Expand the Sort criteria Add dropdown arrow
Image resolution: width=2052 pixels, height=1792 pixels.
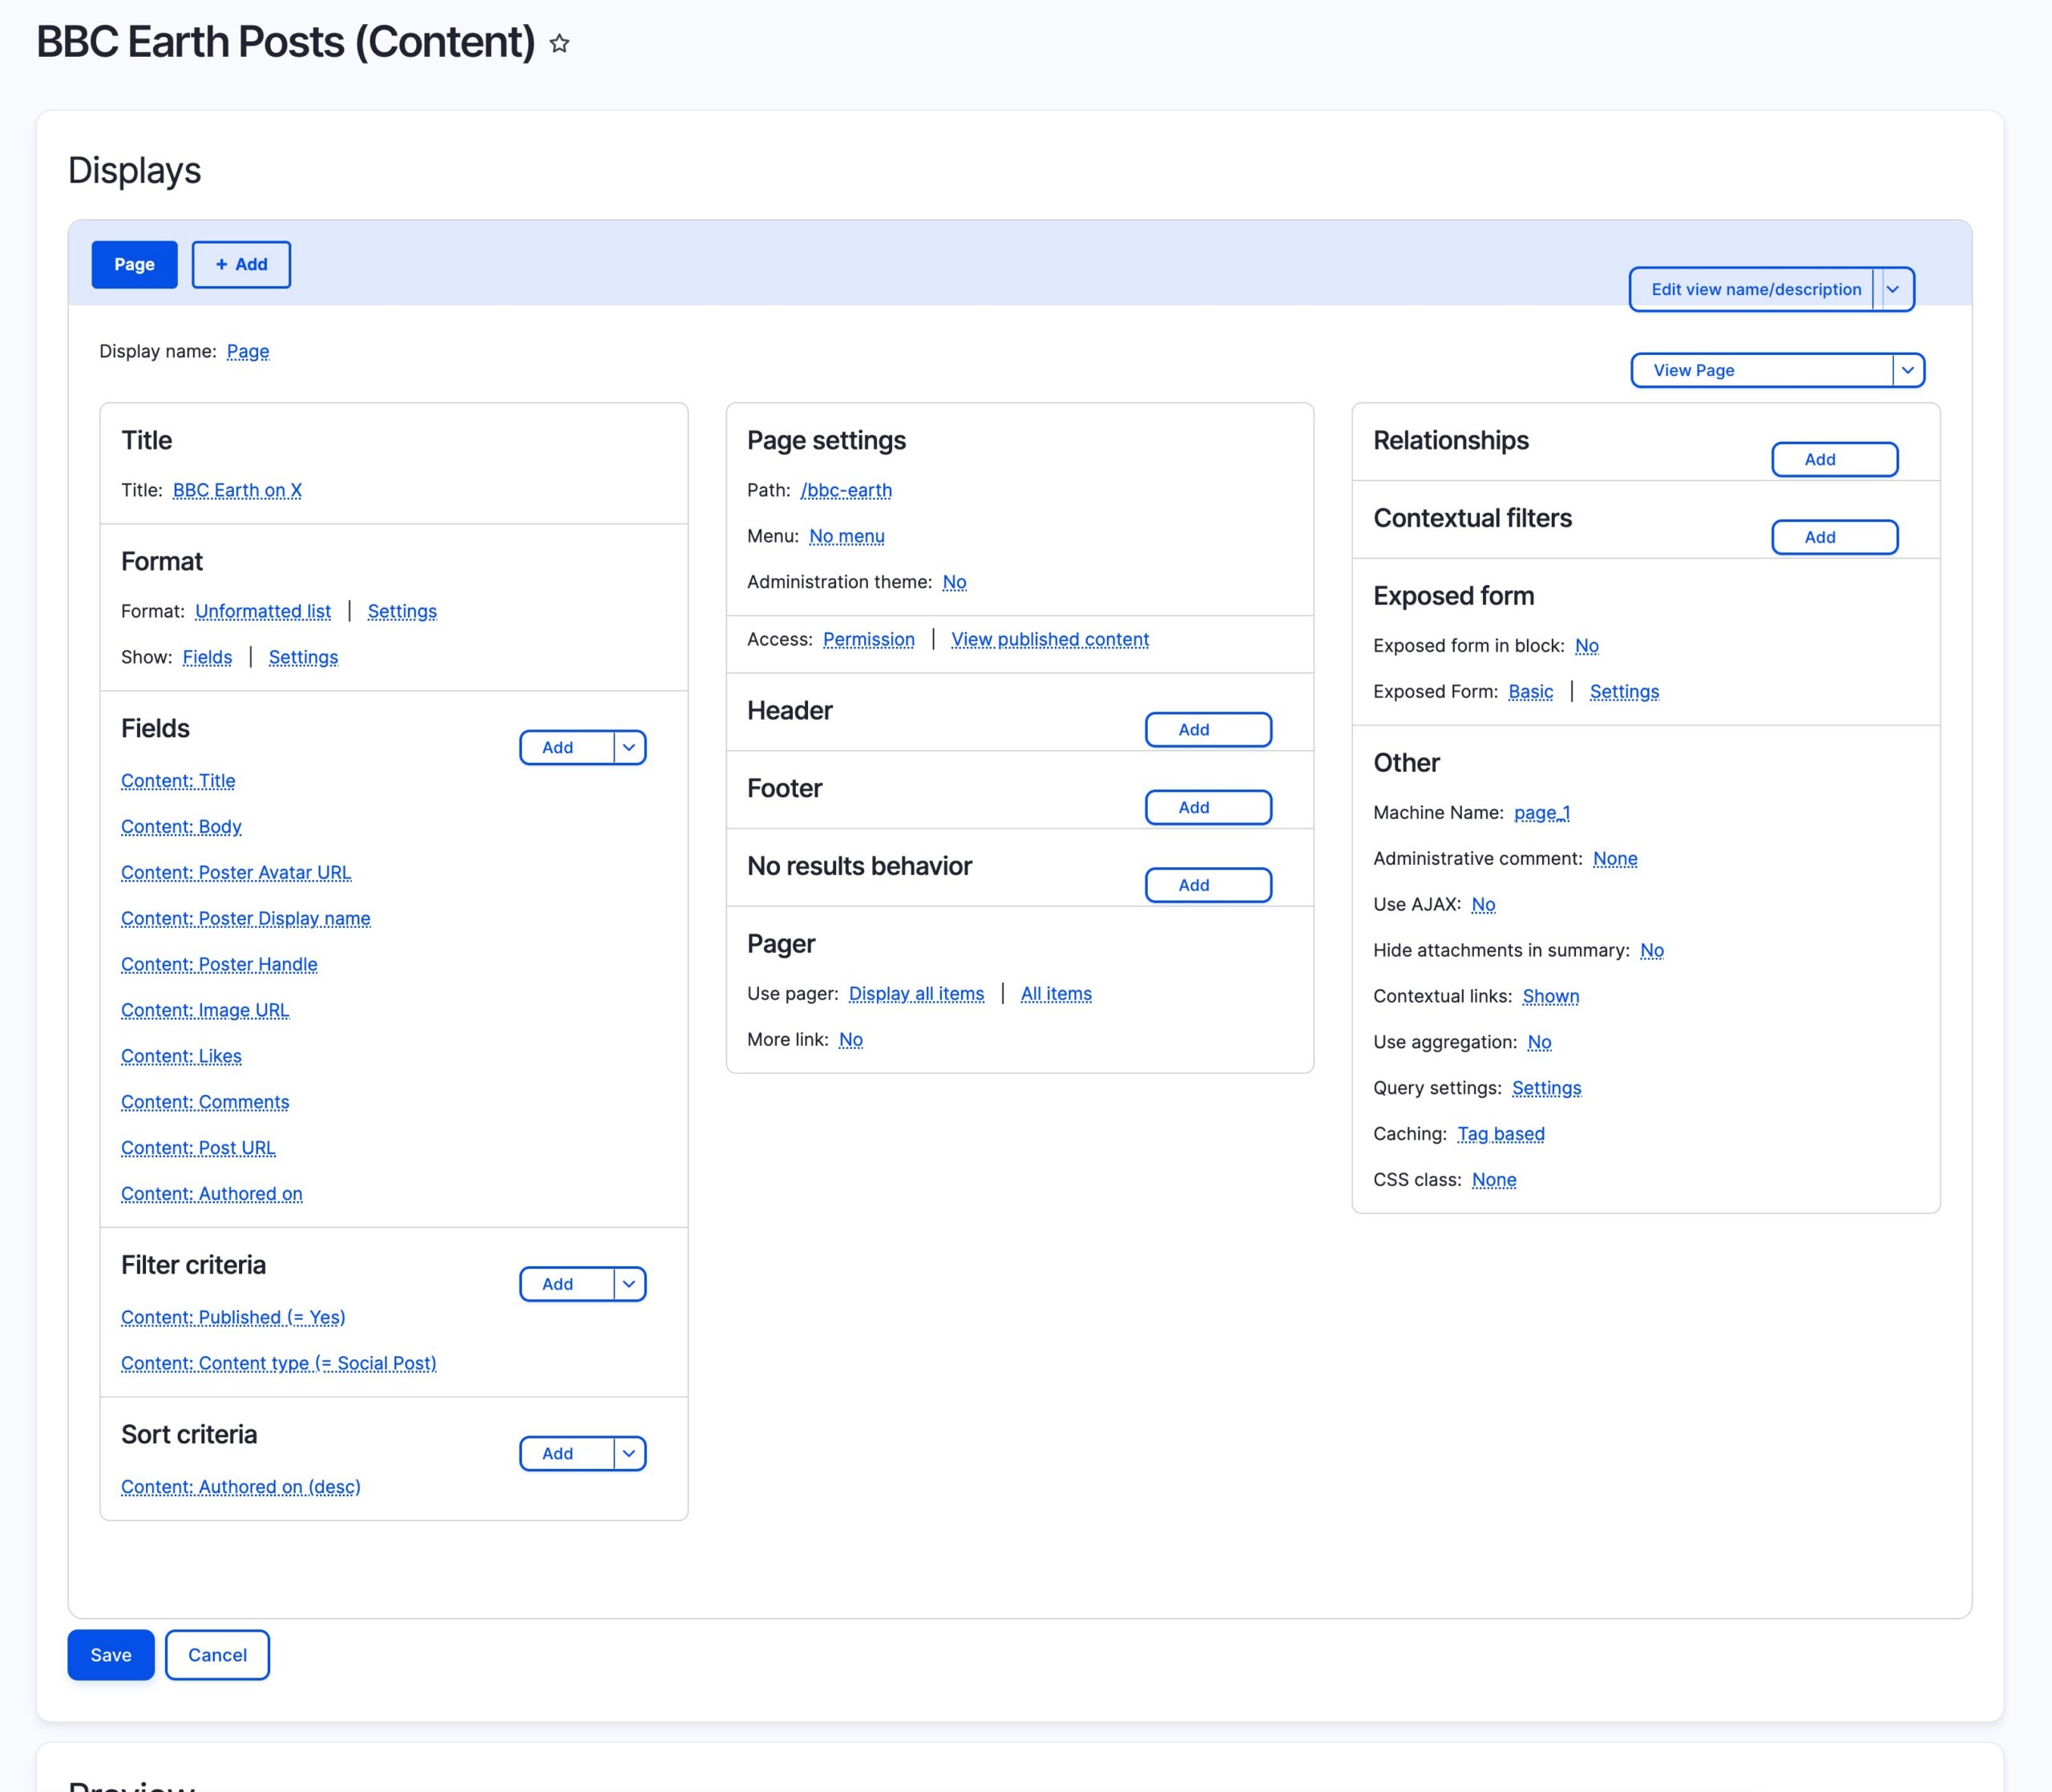pyautogui.click(x=629, y=1454)
